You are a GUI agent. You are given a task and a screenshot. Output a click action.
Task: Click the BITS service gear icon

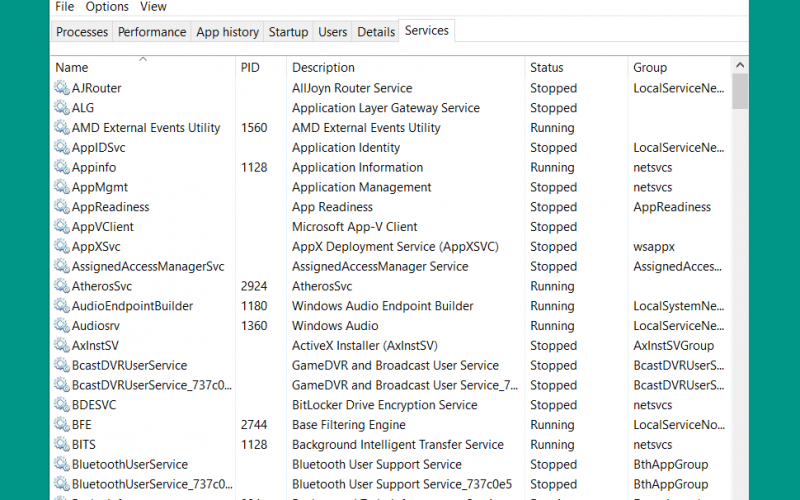click(62, 444)
